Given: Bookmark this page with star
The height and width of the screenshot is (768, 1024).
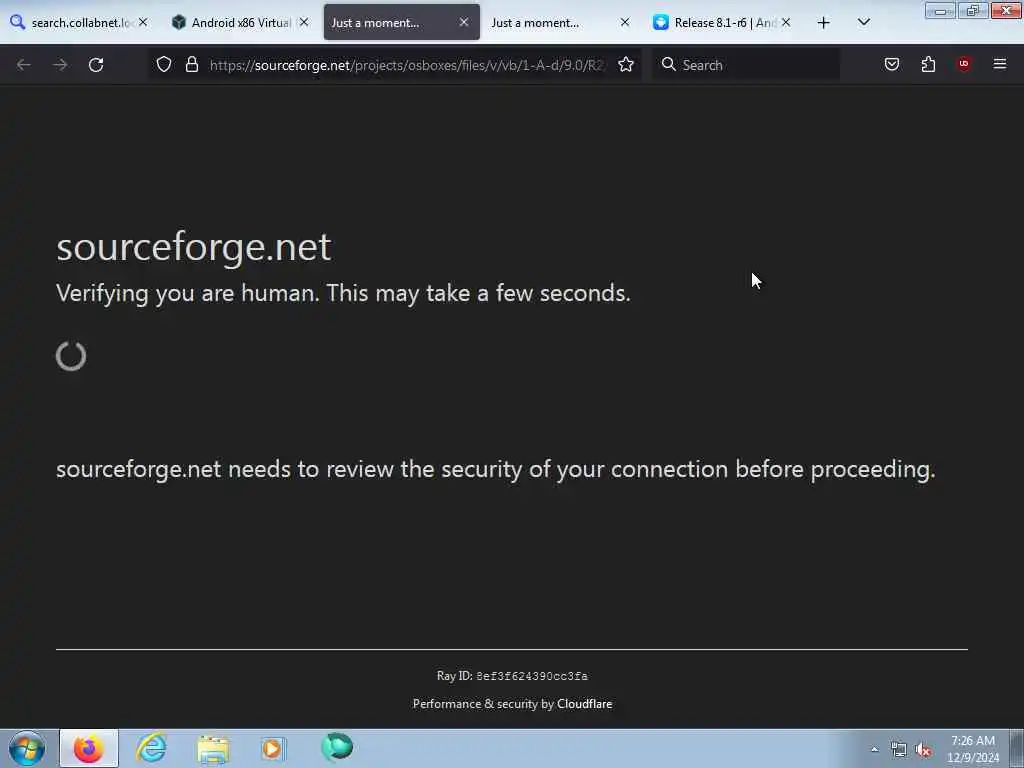Looking at the screenshot, I should (x=626, y=64).
